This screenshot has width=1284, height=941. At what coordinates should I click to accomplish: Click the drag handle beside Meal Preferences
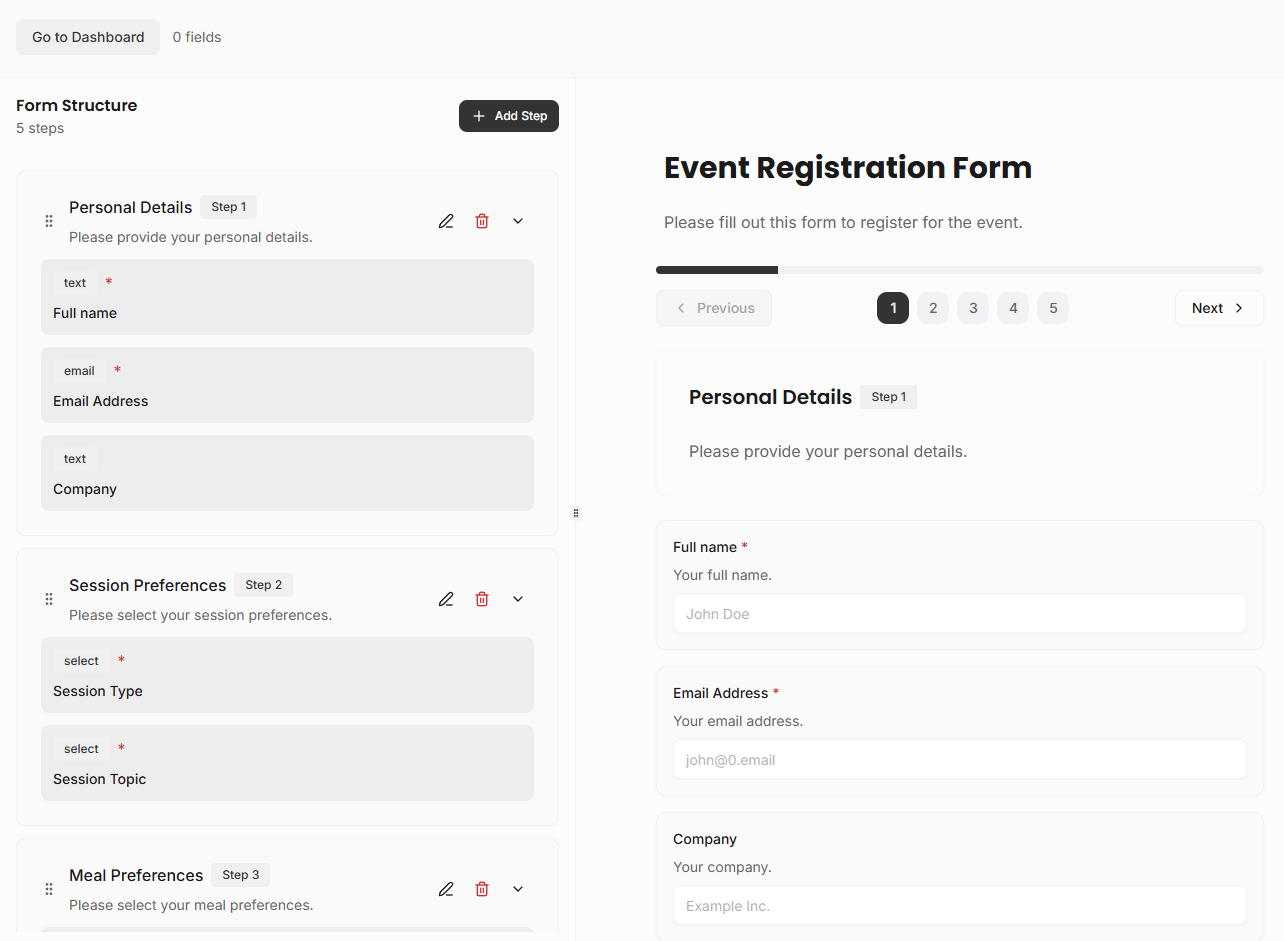click(48, 889)
